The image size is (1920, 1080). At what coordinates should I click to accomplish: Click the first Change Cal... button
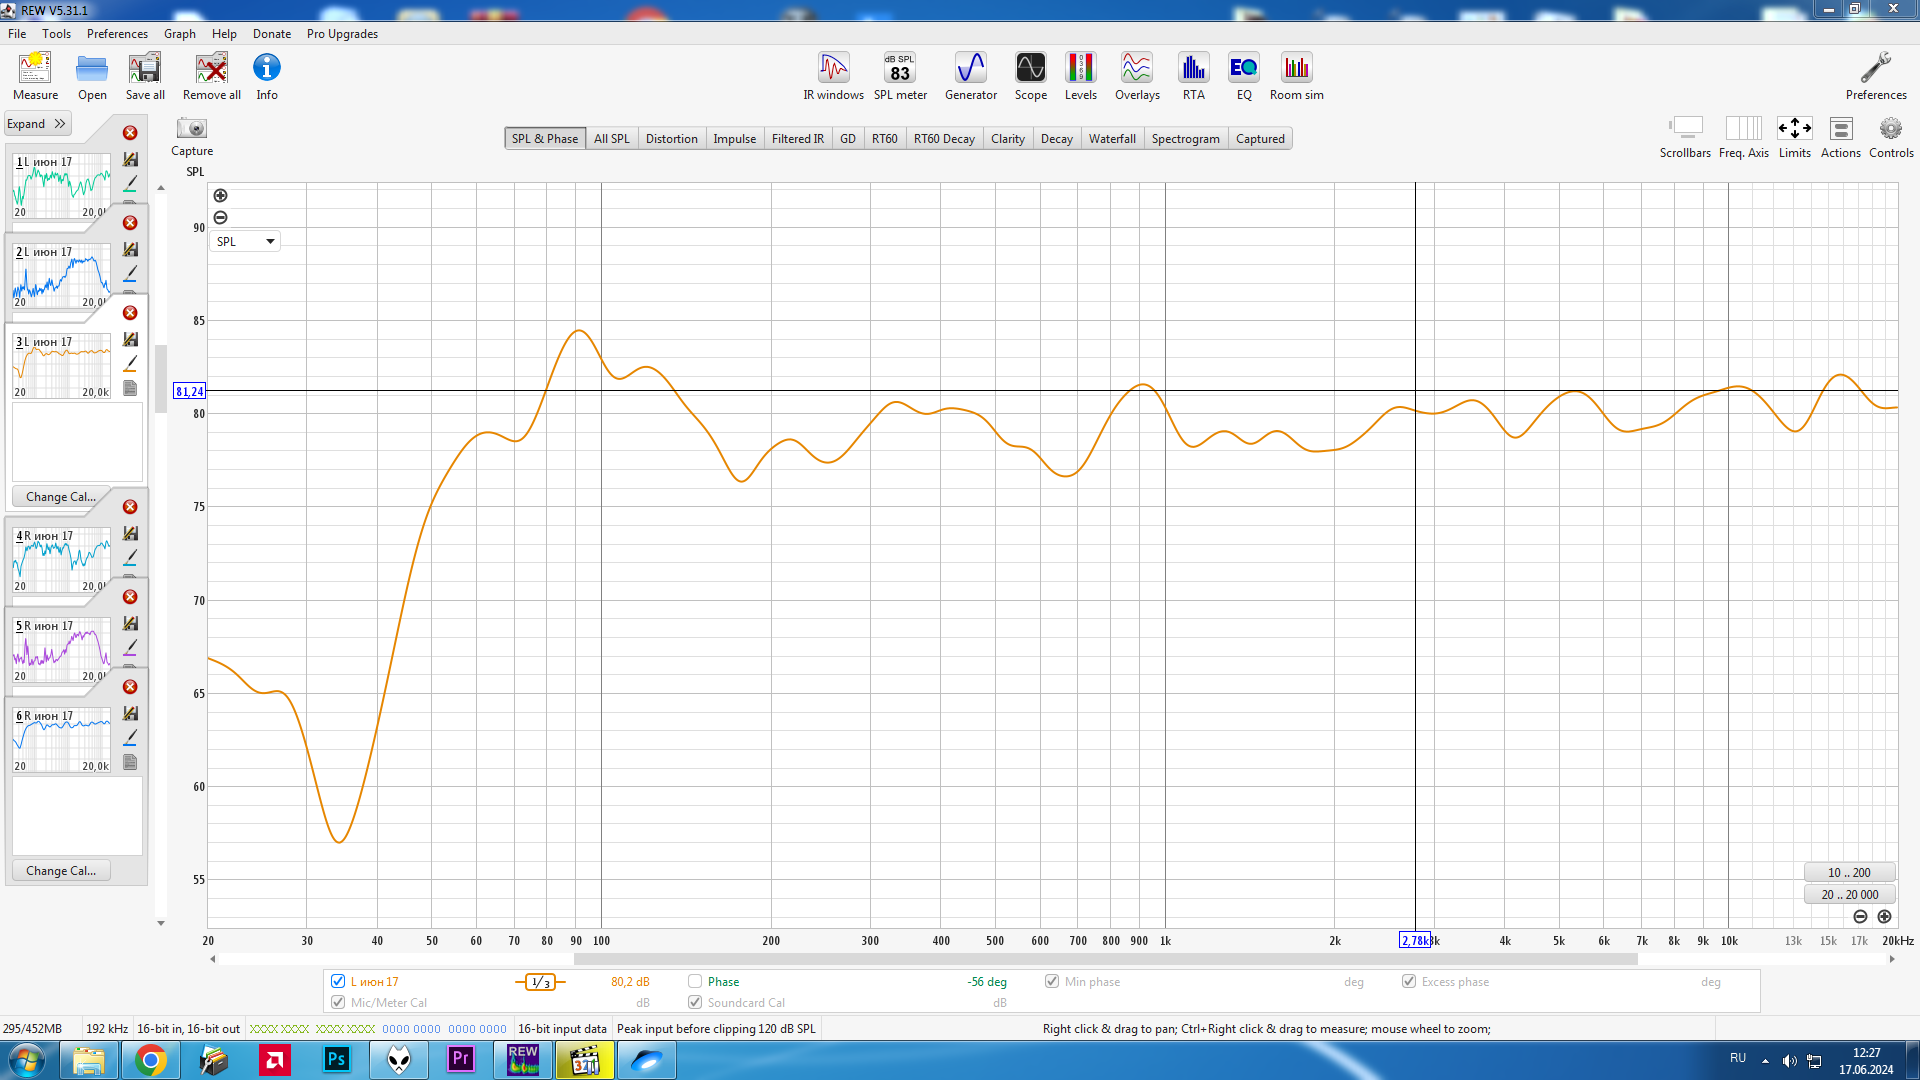click(x=61, y=496)
